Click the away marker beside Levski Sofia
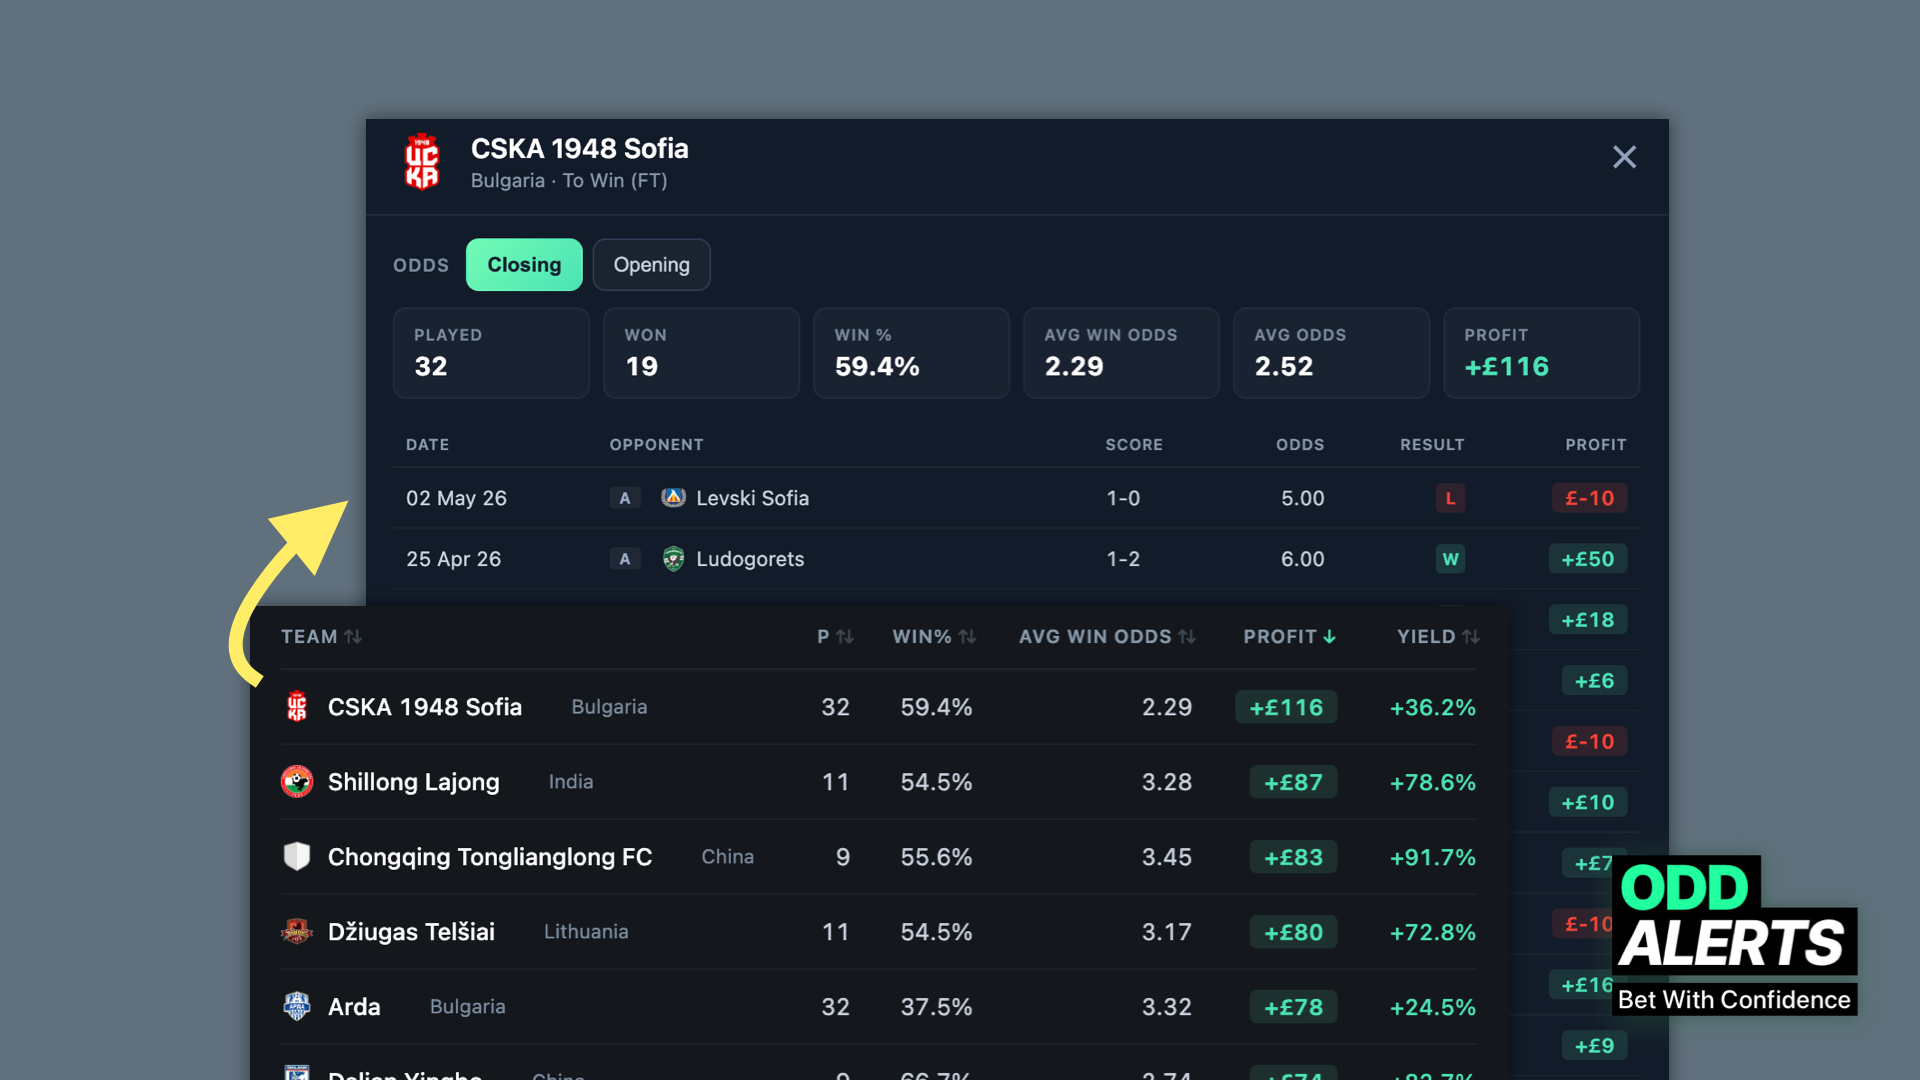The width and height of the screenshot is (1920, 1080). tap(625, 498)
